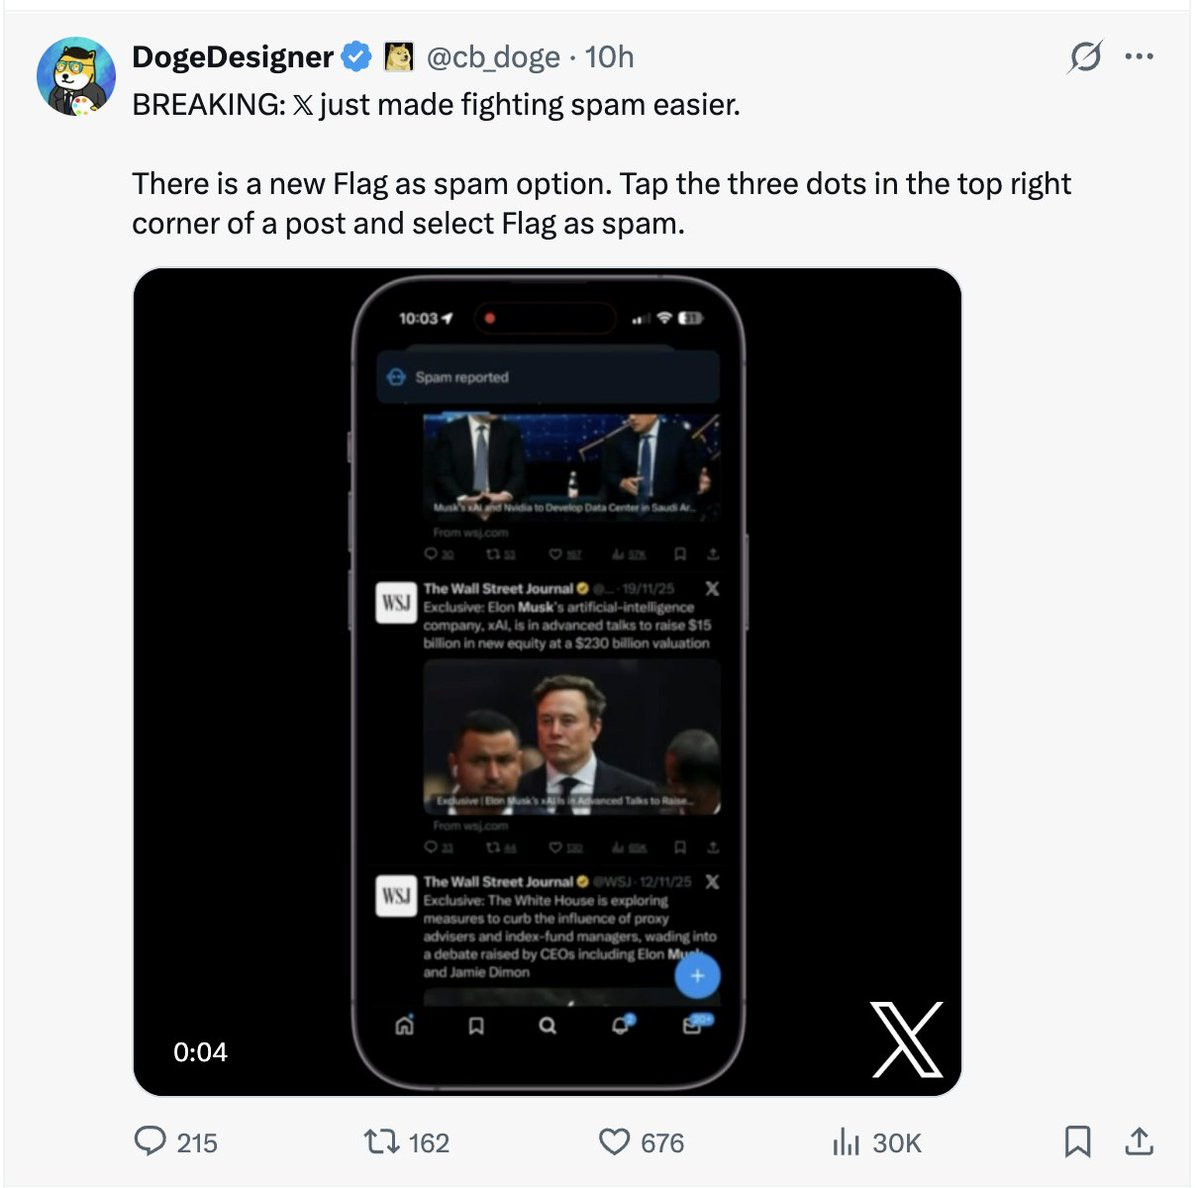Screen dimensions: 1200x1188
Task: Click the X logo watermark on video
Action: pos(906,1040)
